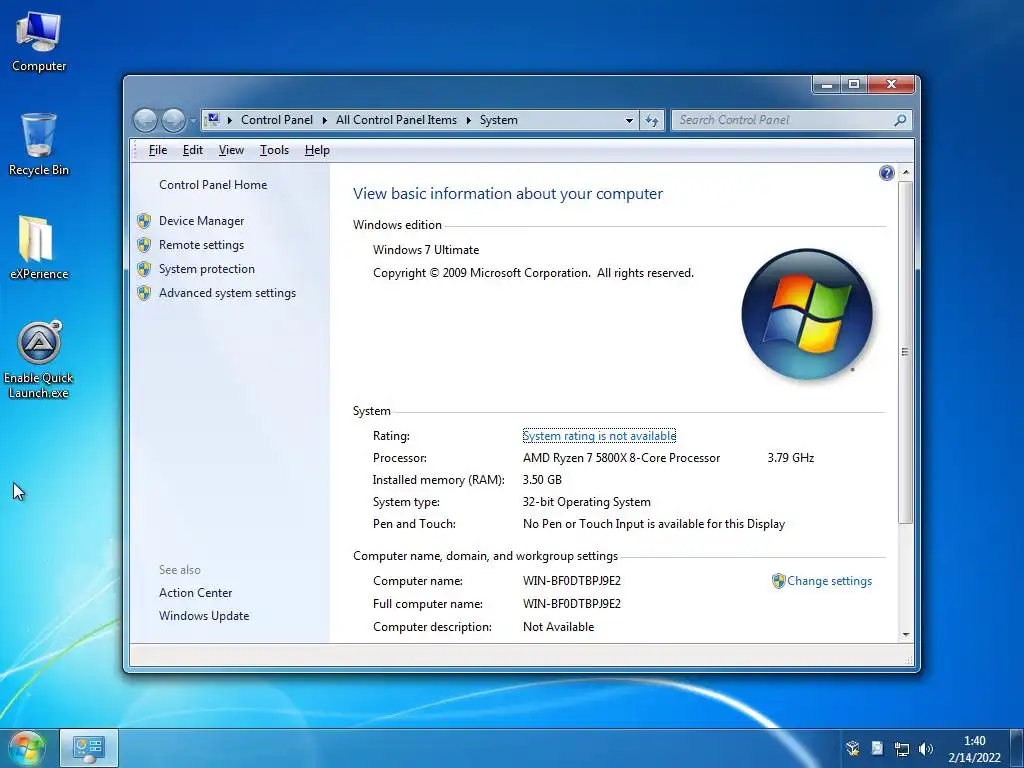Click the address bar location icon
Screen dimensions: 1024x768
212,120
